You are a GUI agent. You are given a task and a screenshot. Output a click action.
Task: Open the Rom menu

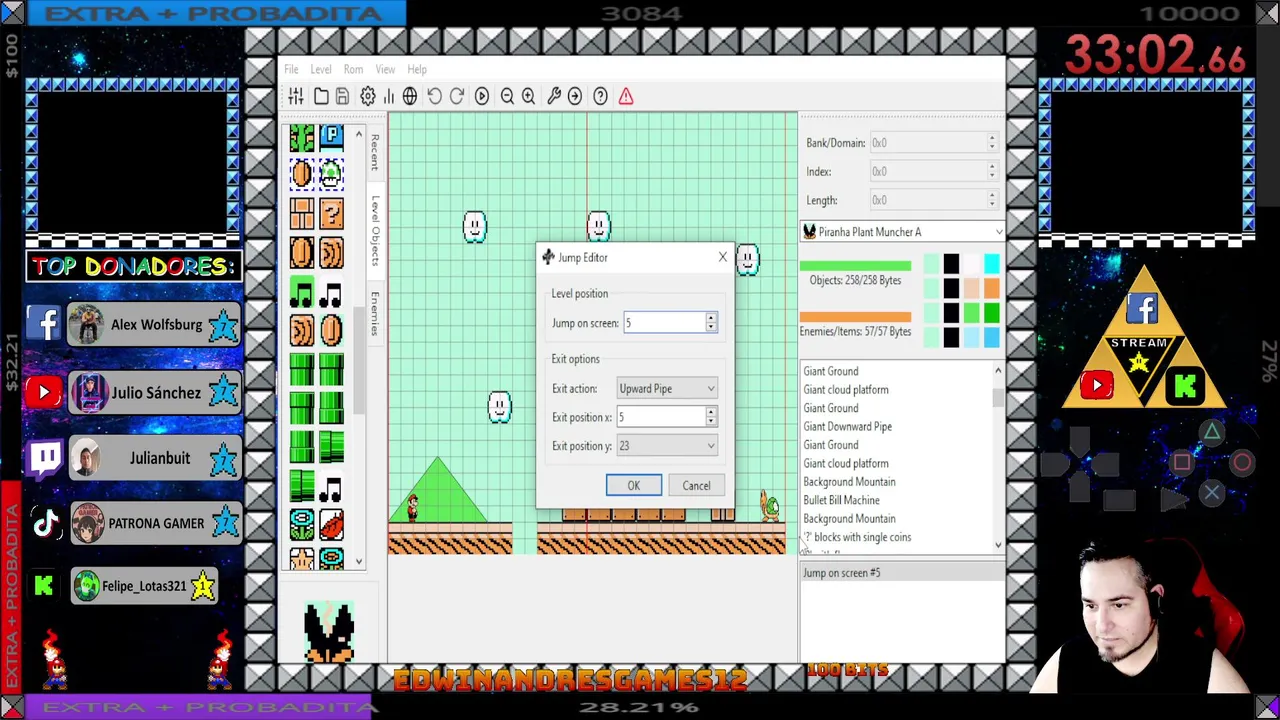click(353, 69)
